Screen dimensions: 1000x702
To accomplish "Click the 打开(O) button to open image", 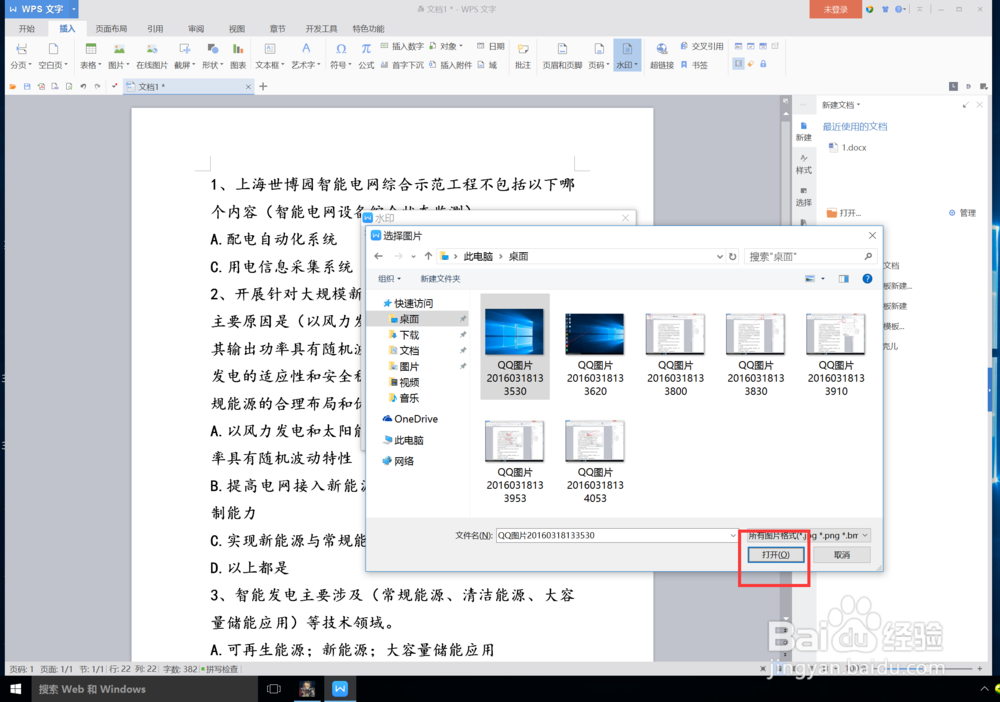I will (775, 554).
